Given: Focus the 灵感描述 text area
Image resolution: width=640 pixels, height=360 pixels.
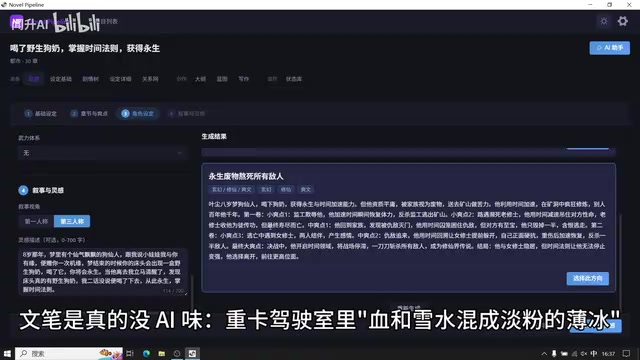Looking at the screenshot, I should click(103, 272).
